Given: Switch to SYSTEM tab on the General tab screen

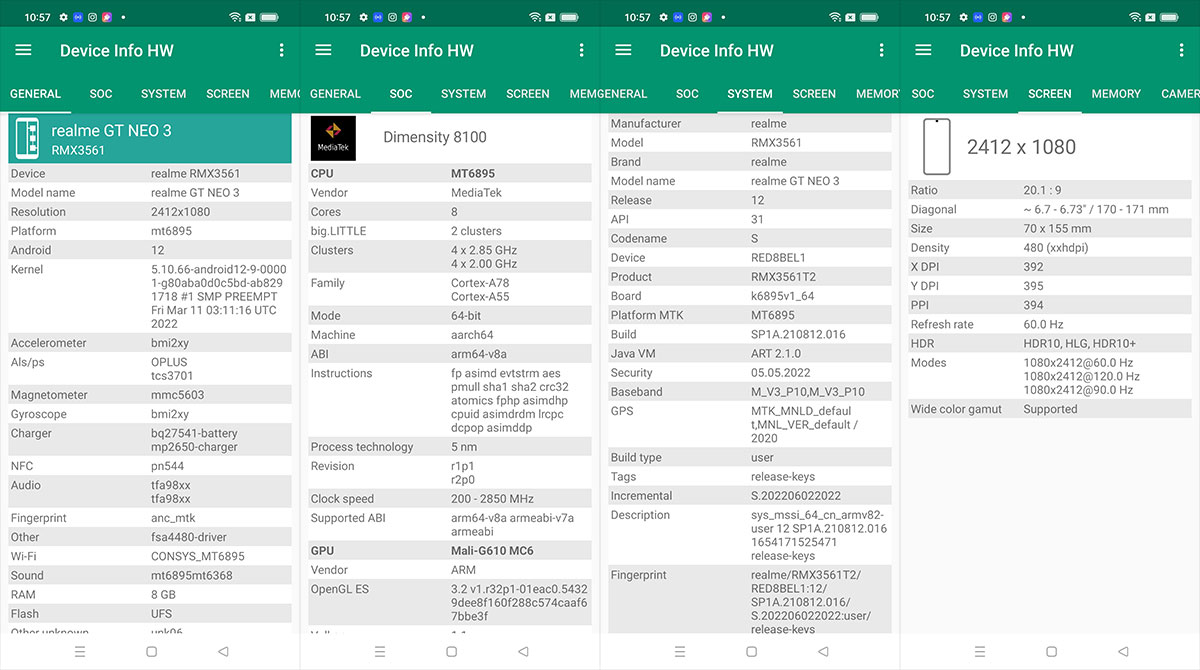Looking at the screenshot, I should click(163, 94).
